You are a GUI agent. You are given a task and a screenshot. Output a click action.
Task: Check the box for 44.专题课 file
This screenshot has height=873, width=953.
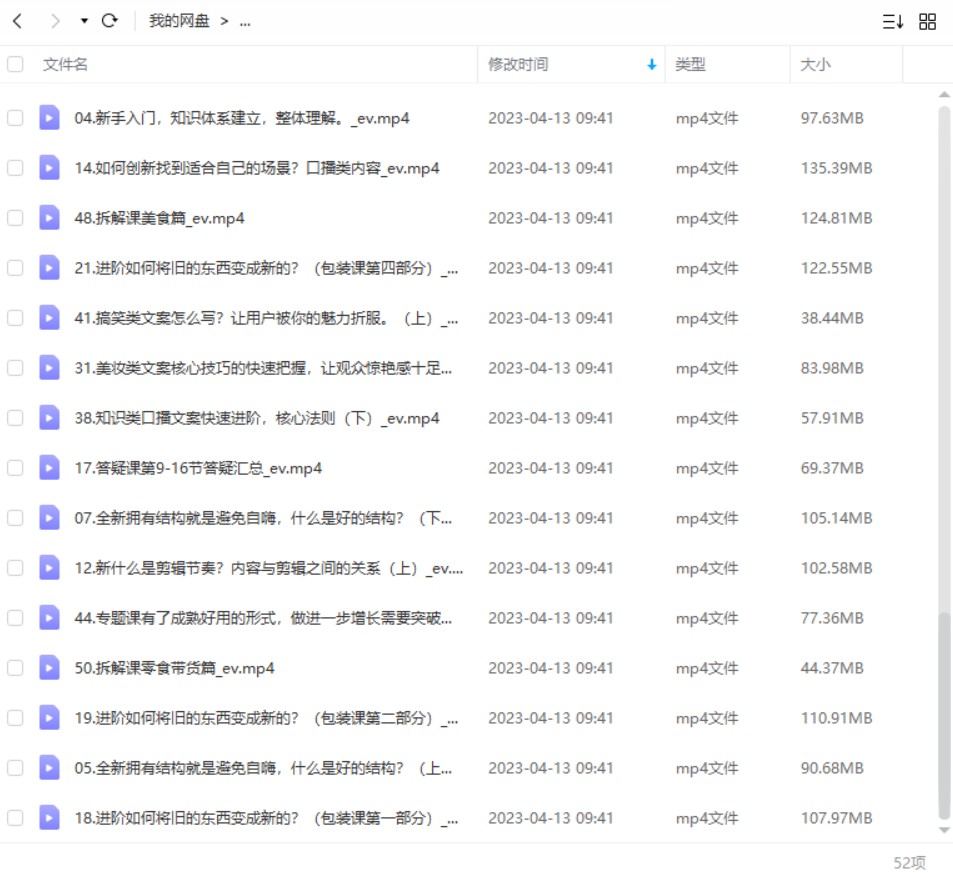click(15, 618)
